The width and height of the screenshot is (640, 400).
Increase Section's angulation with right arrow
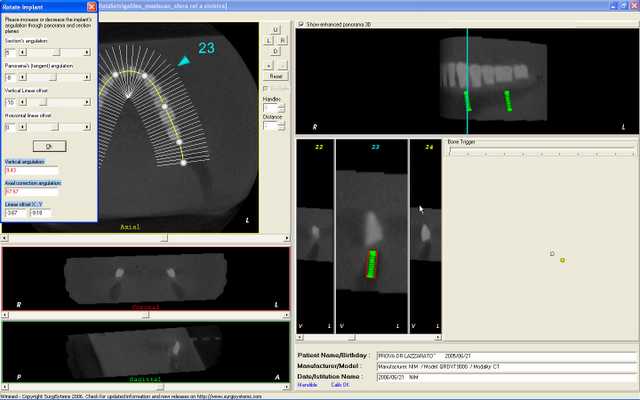pyautogui.click(x=87, y=52)
